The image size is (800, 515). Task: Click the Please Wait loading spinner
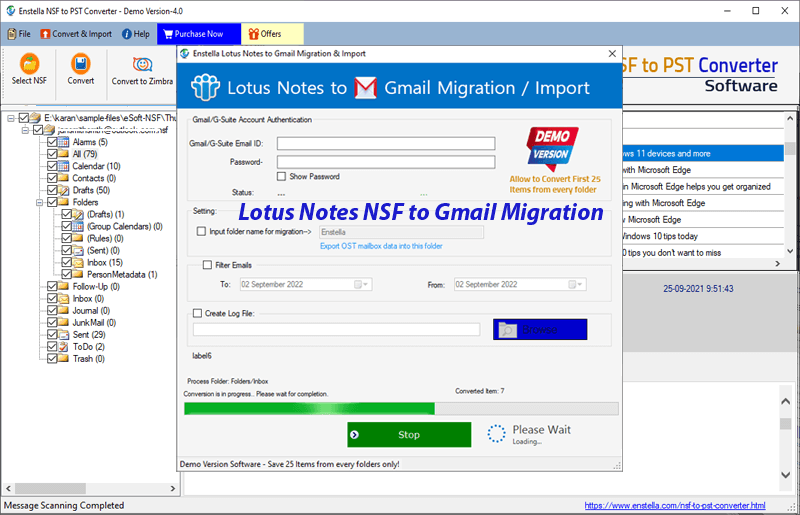(x=496, y=434)
